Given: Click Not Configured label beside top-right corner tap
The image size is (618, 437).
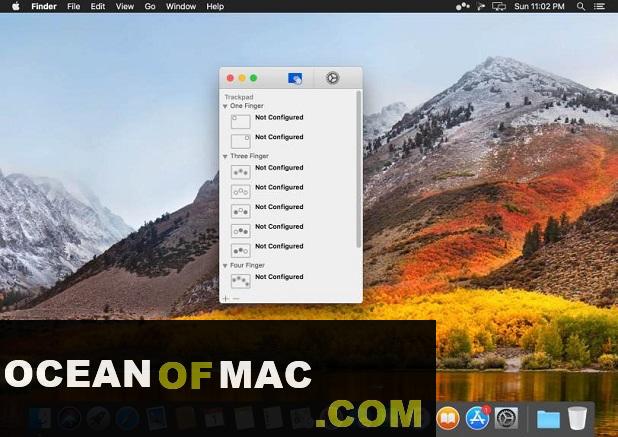Looking at the screenshot, I should click(x=279, y=137).
